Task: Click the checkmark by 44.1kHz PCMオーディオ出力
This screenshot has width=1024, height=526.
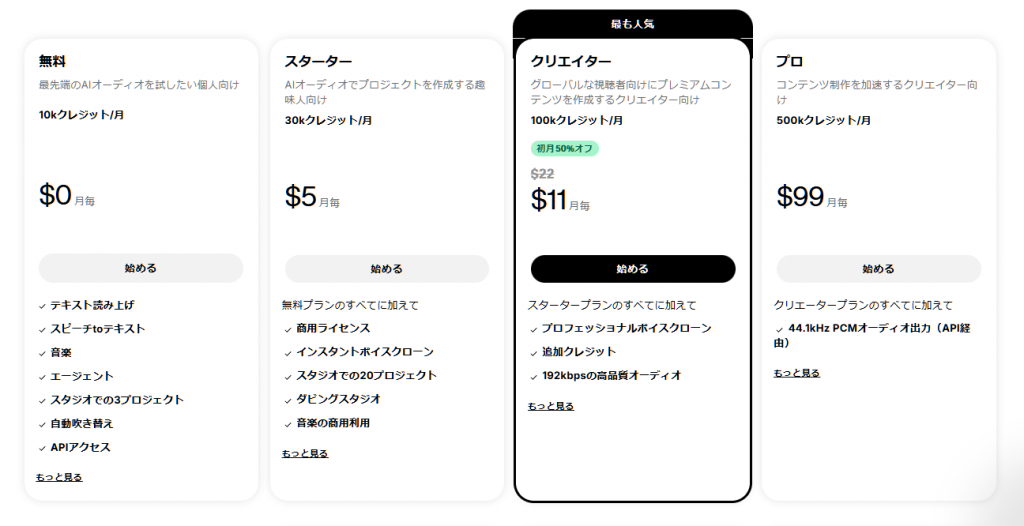Action: pyautogui.click(x=780, y=328)
